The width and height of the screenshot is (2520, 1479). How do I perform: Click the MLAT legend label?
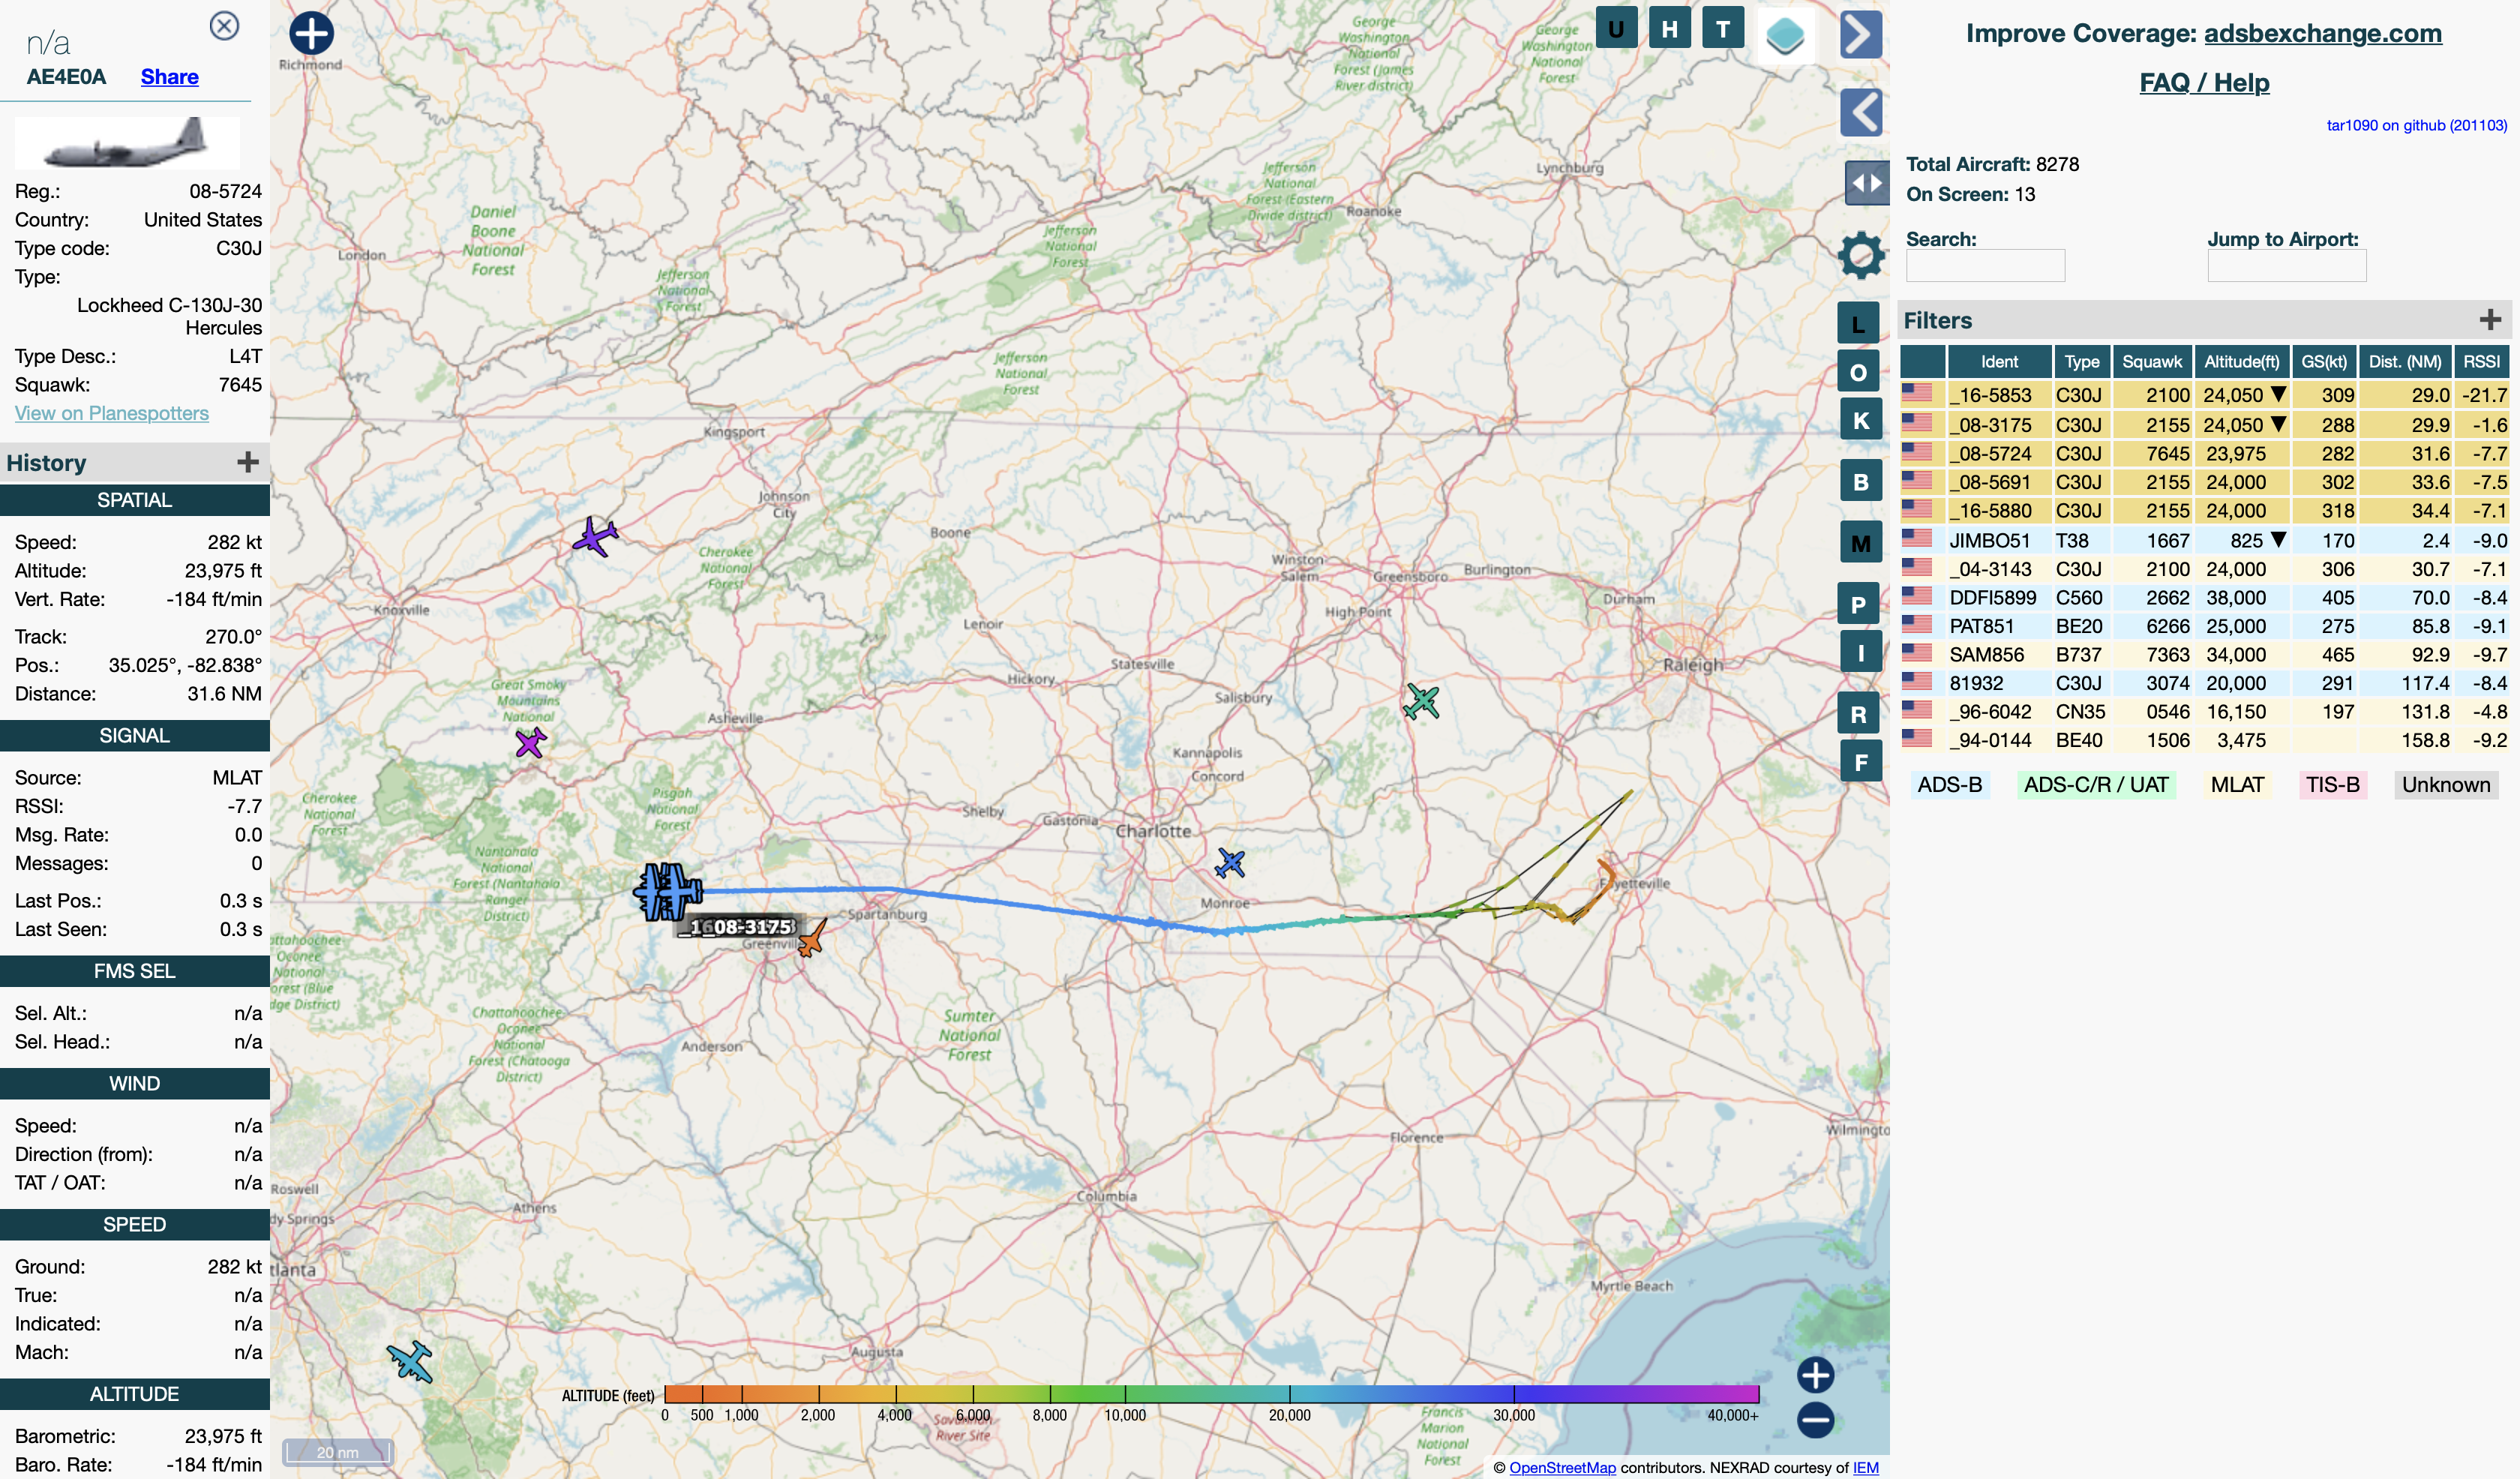(x=2237, y=785)
